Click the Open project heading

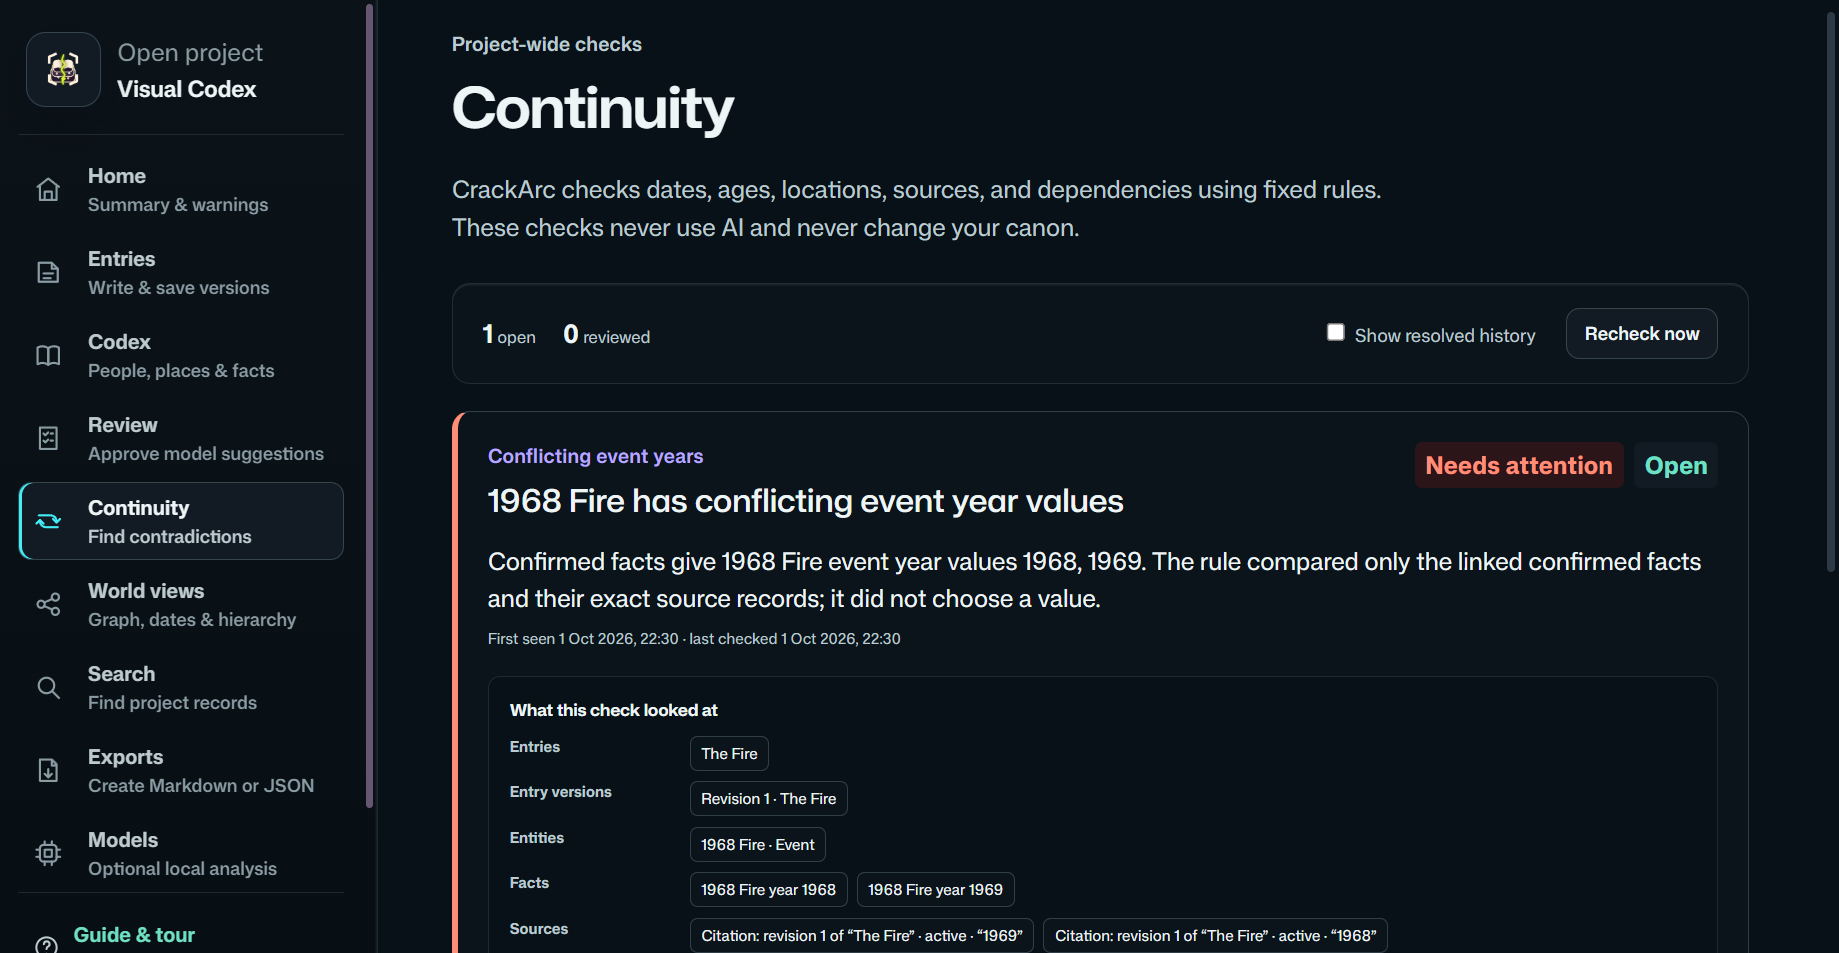190,53
